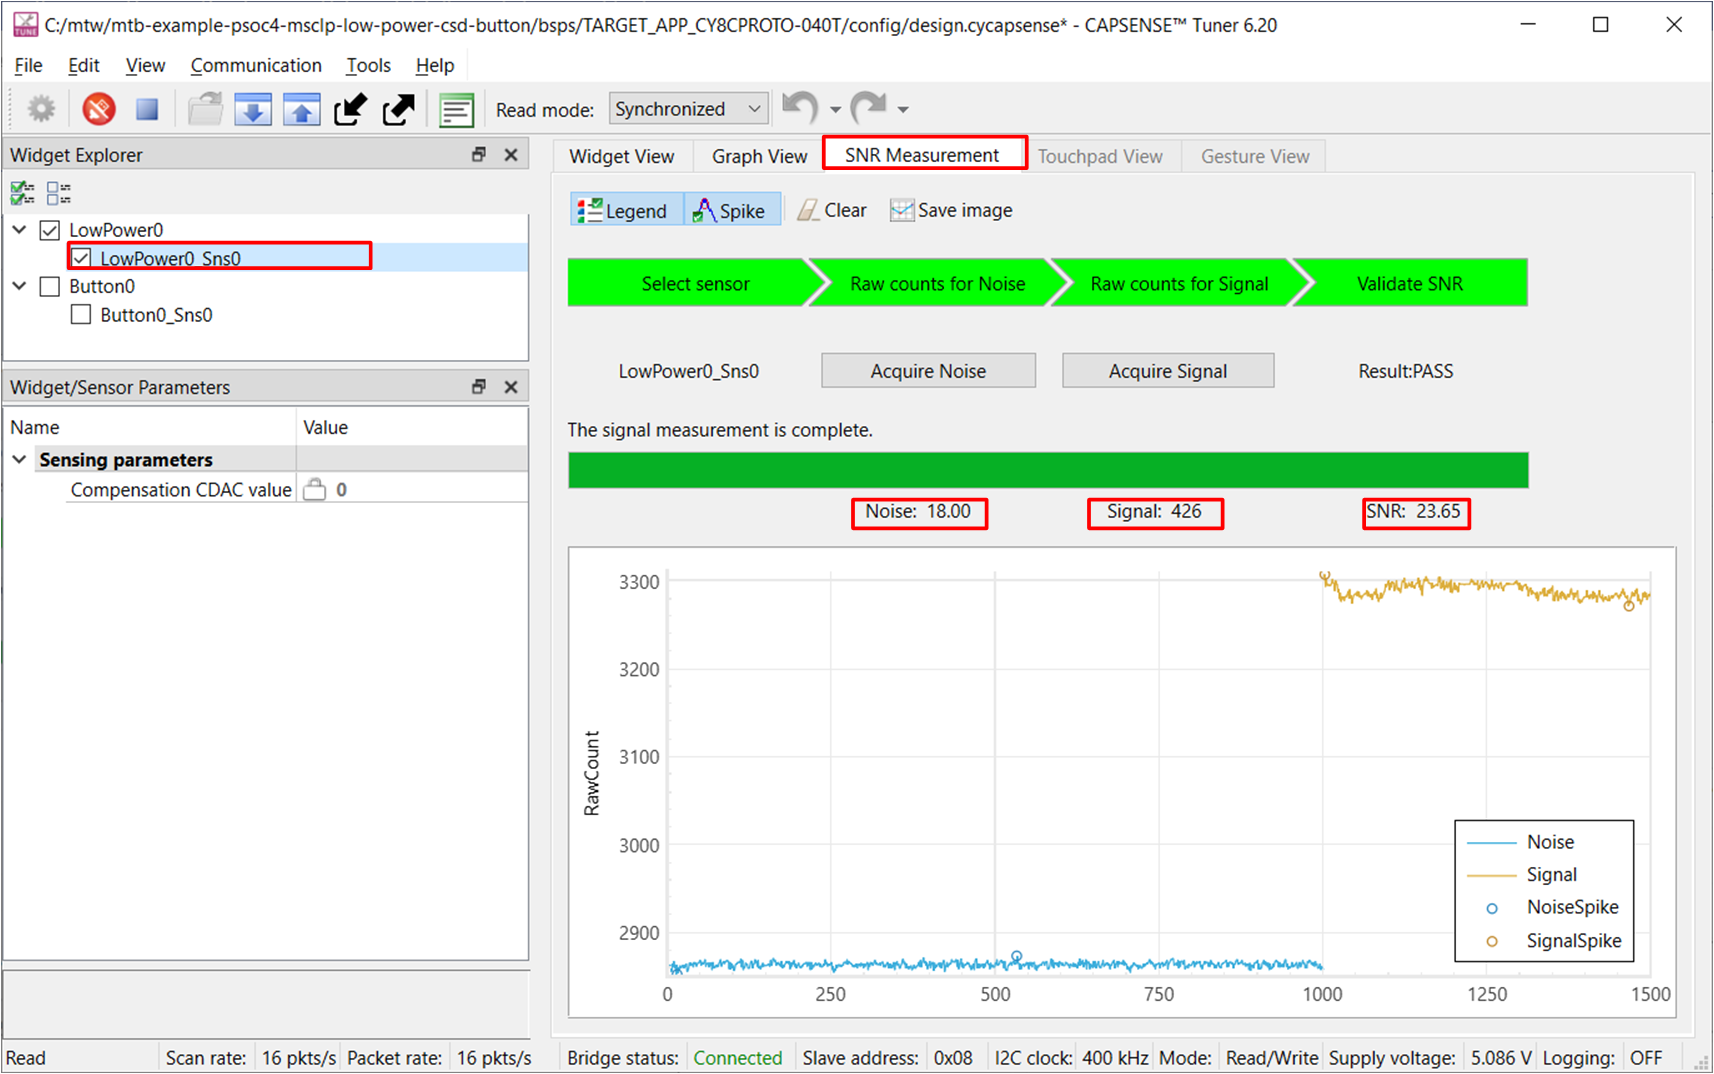Screen dimensions: 1714x1074
Task: Open the Tools menu
Action: tap(368, 65)
